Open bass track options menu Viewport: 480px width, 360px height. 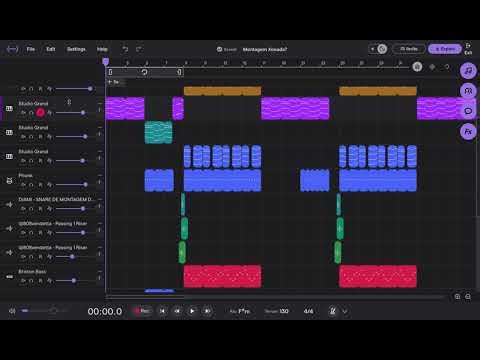click(99, 278)
